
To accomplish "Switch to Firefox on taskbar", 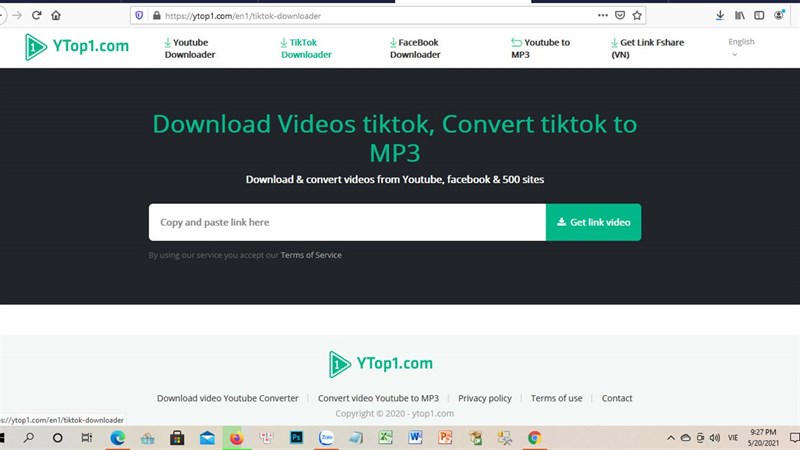I will tap(236, 438).
